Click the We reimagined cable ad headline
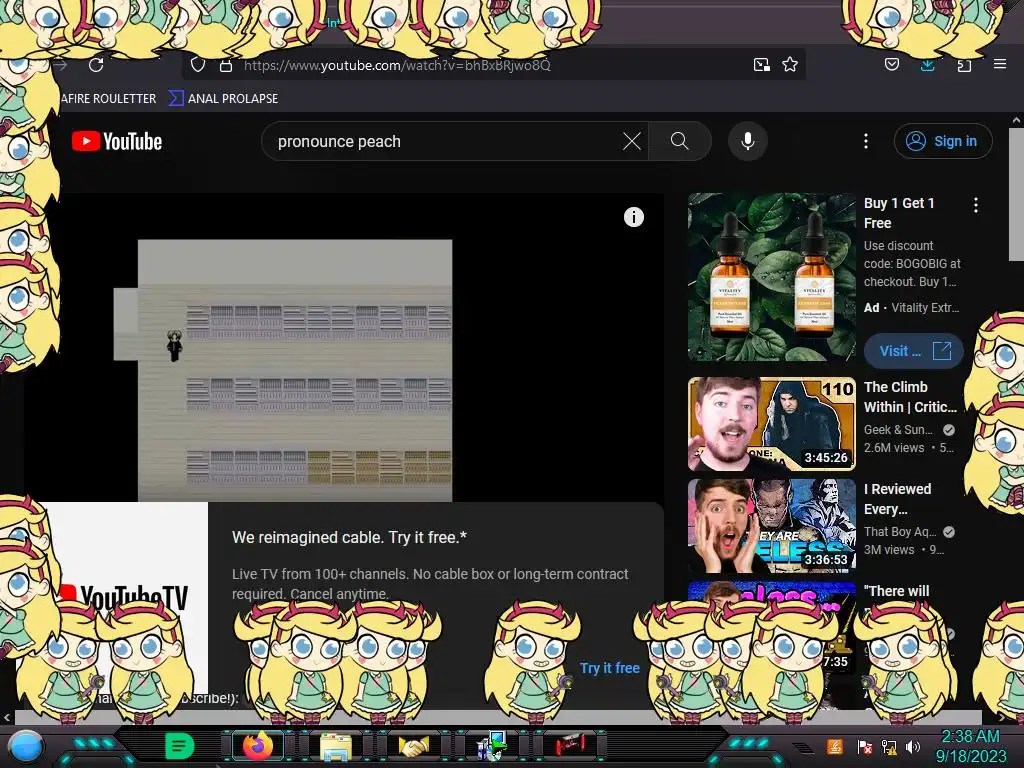Image resolution: width=1024 pixels, height=768 pixels. coord(349,537)
